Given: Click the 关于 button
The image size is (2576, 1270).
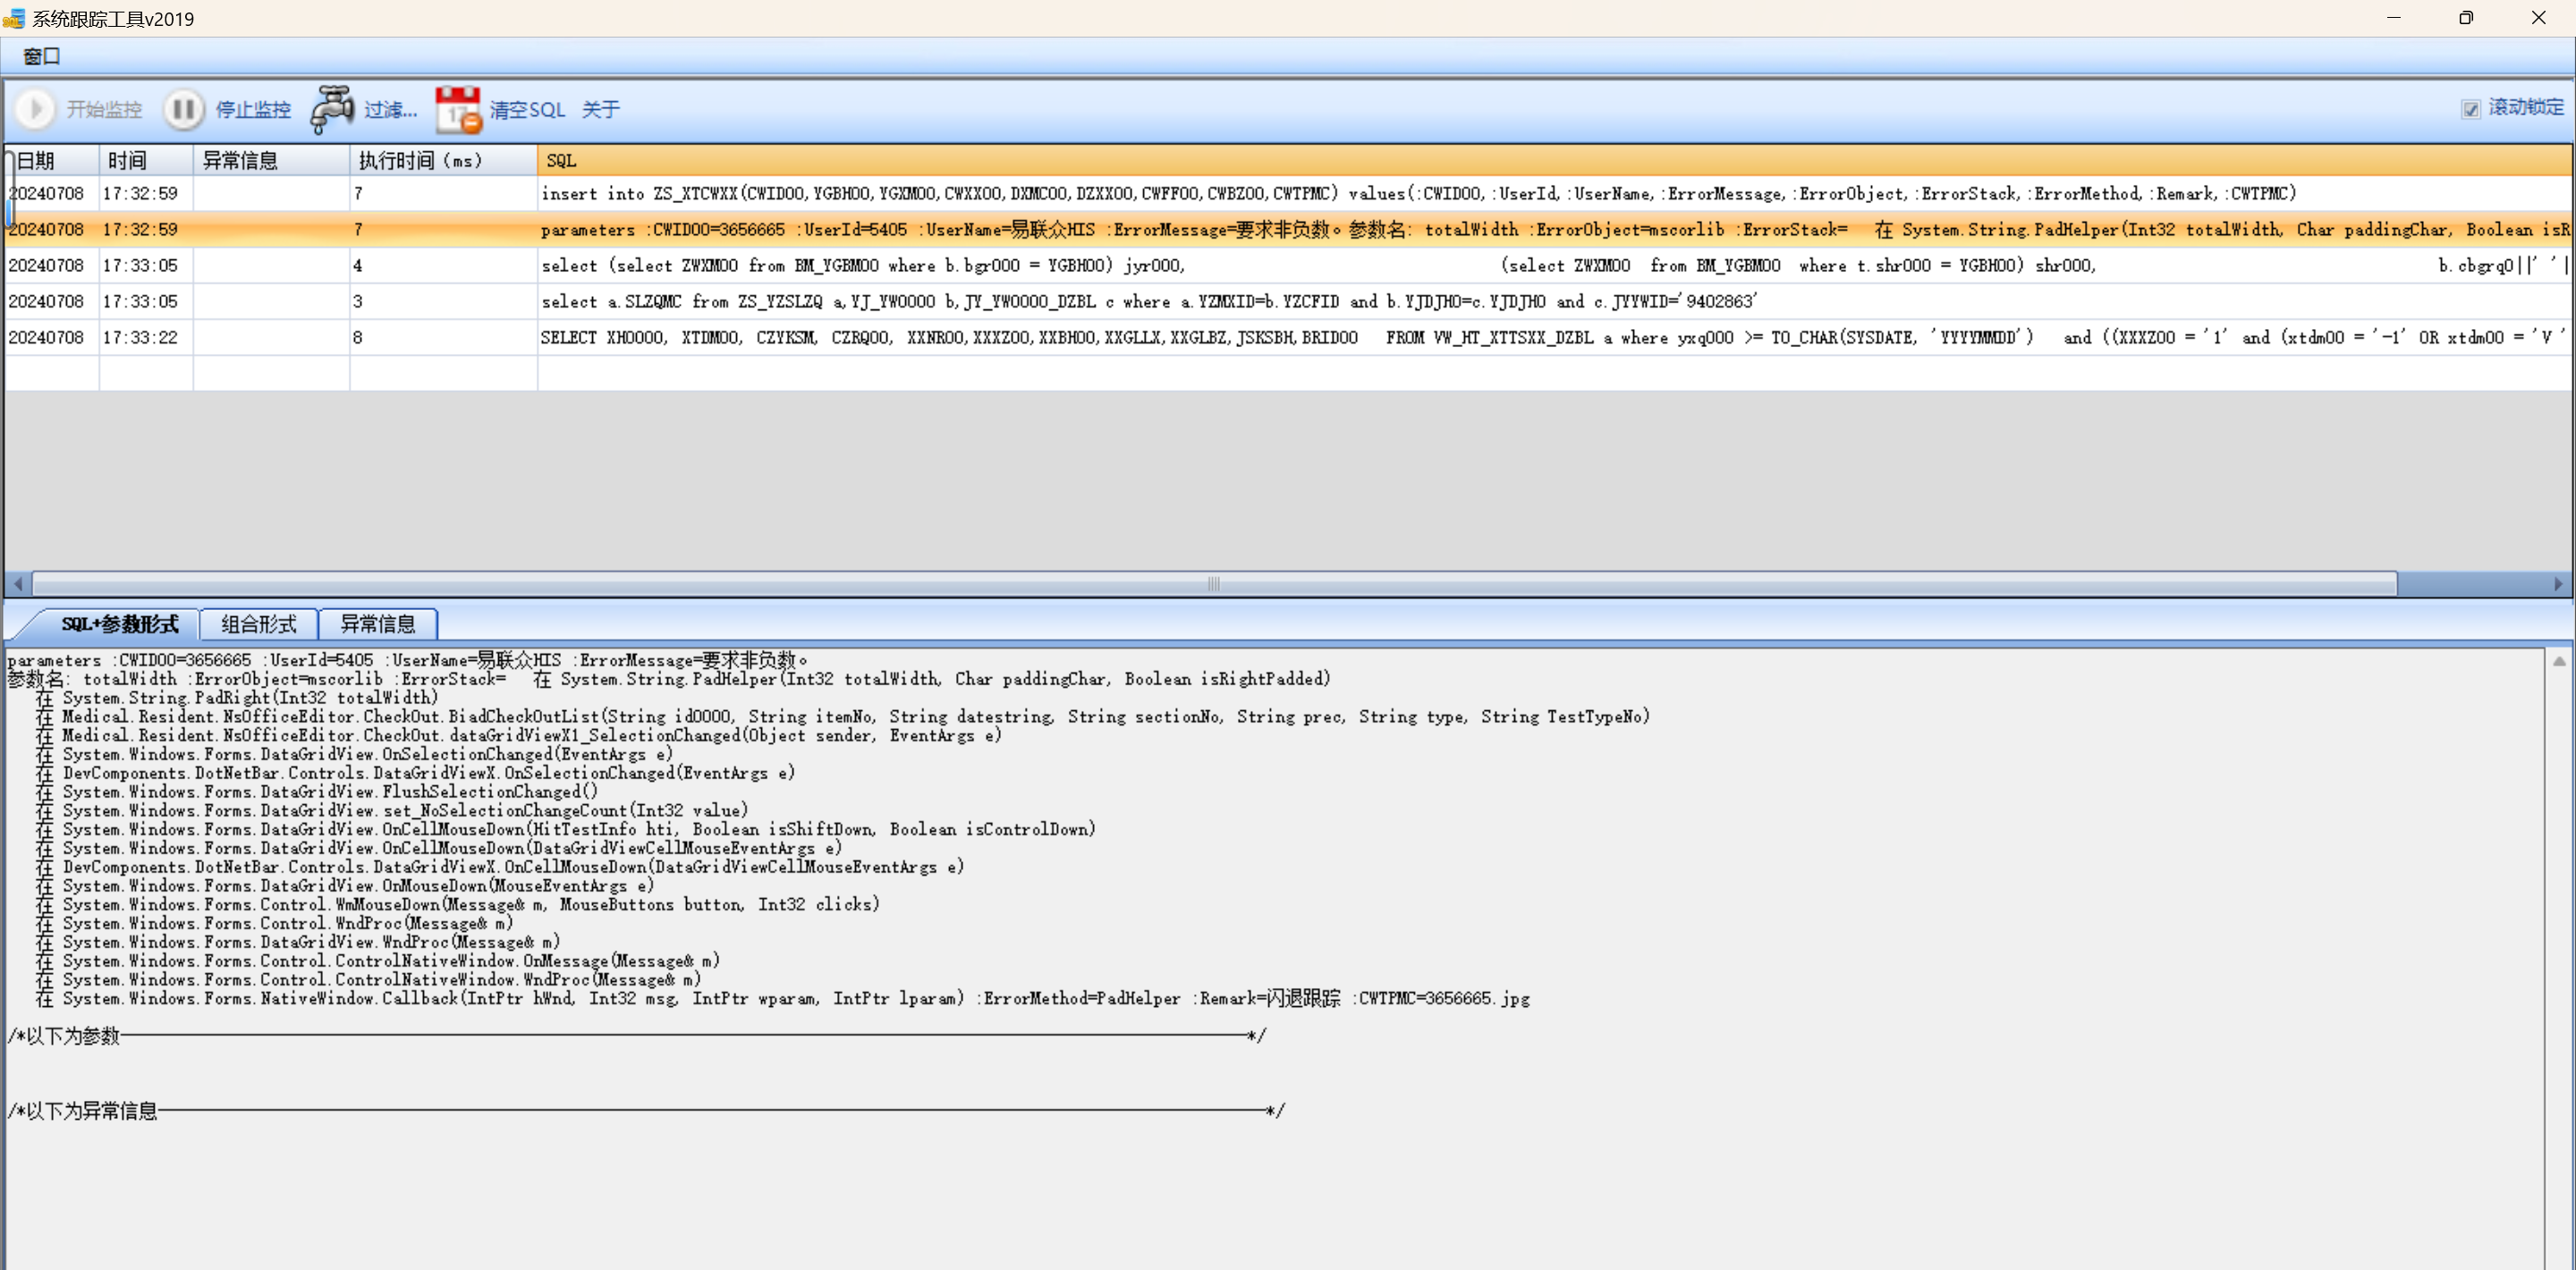Looking at the screenshot, I should pyautogui.click(x=600, y=109).
